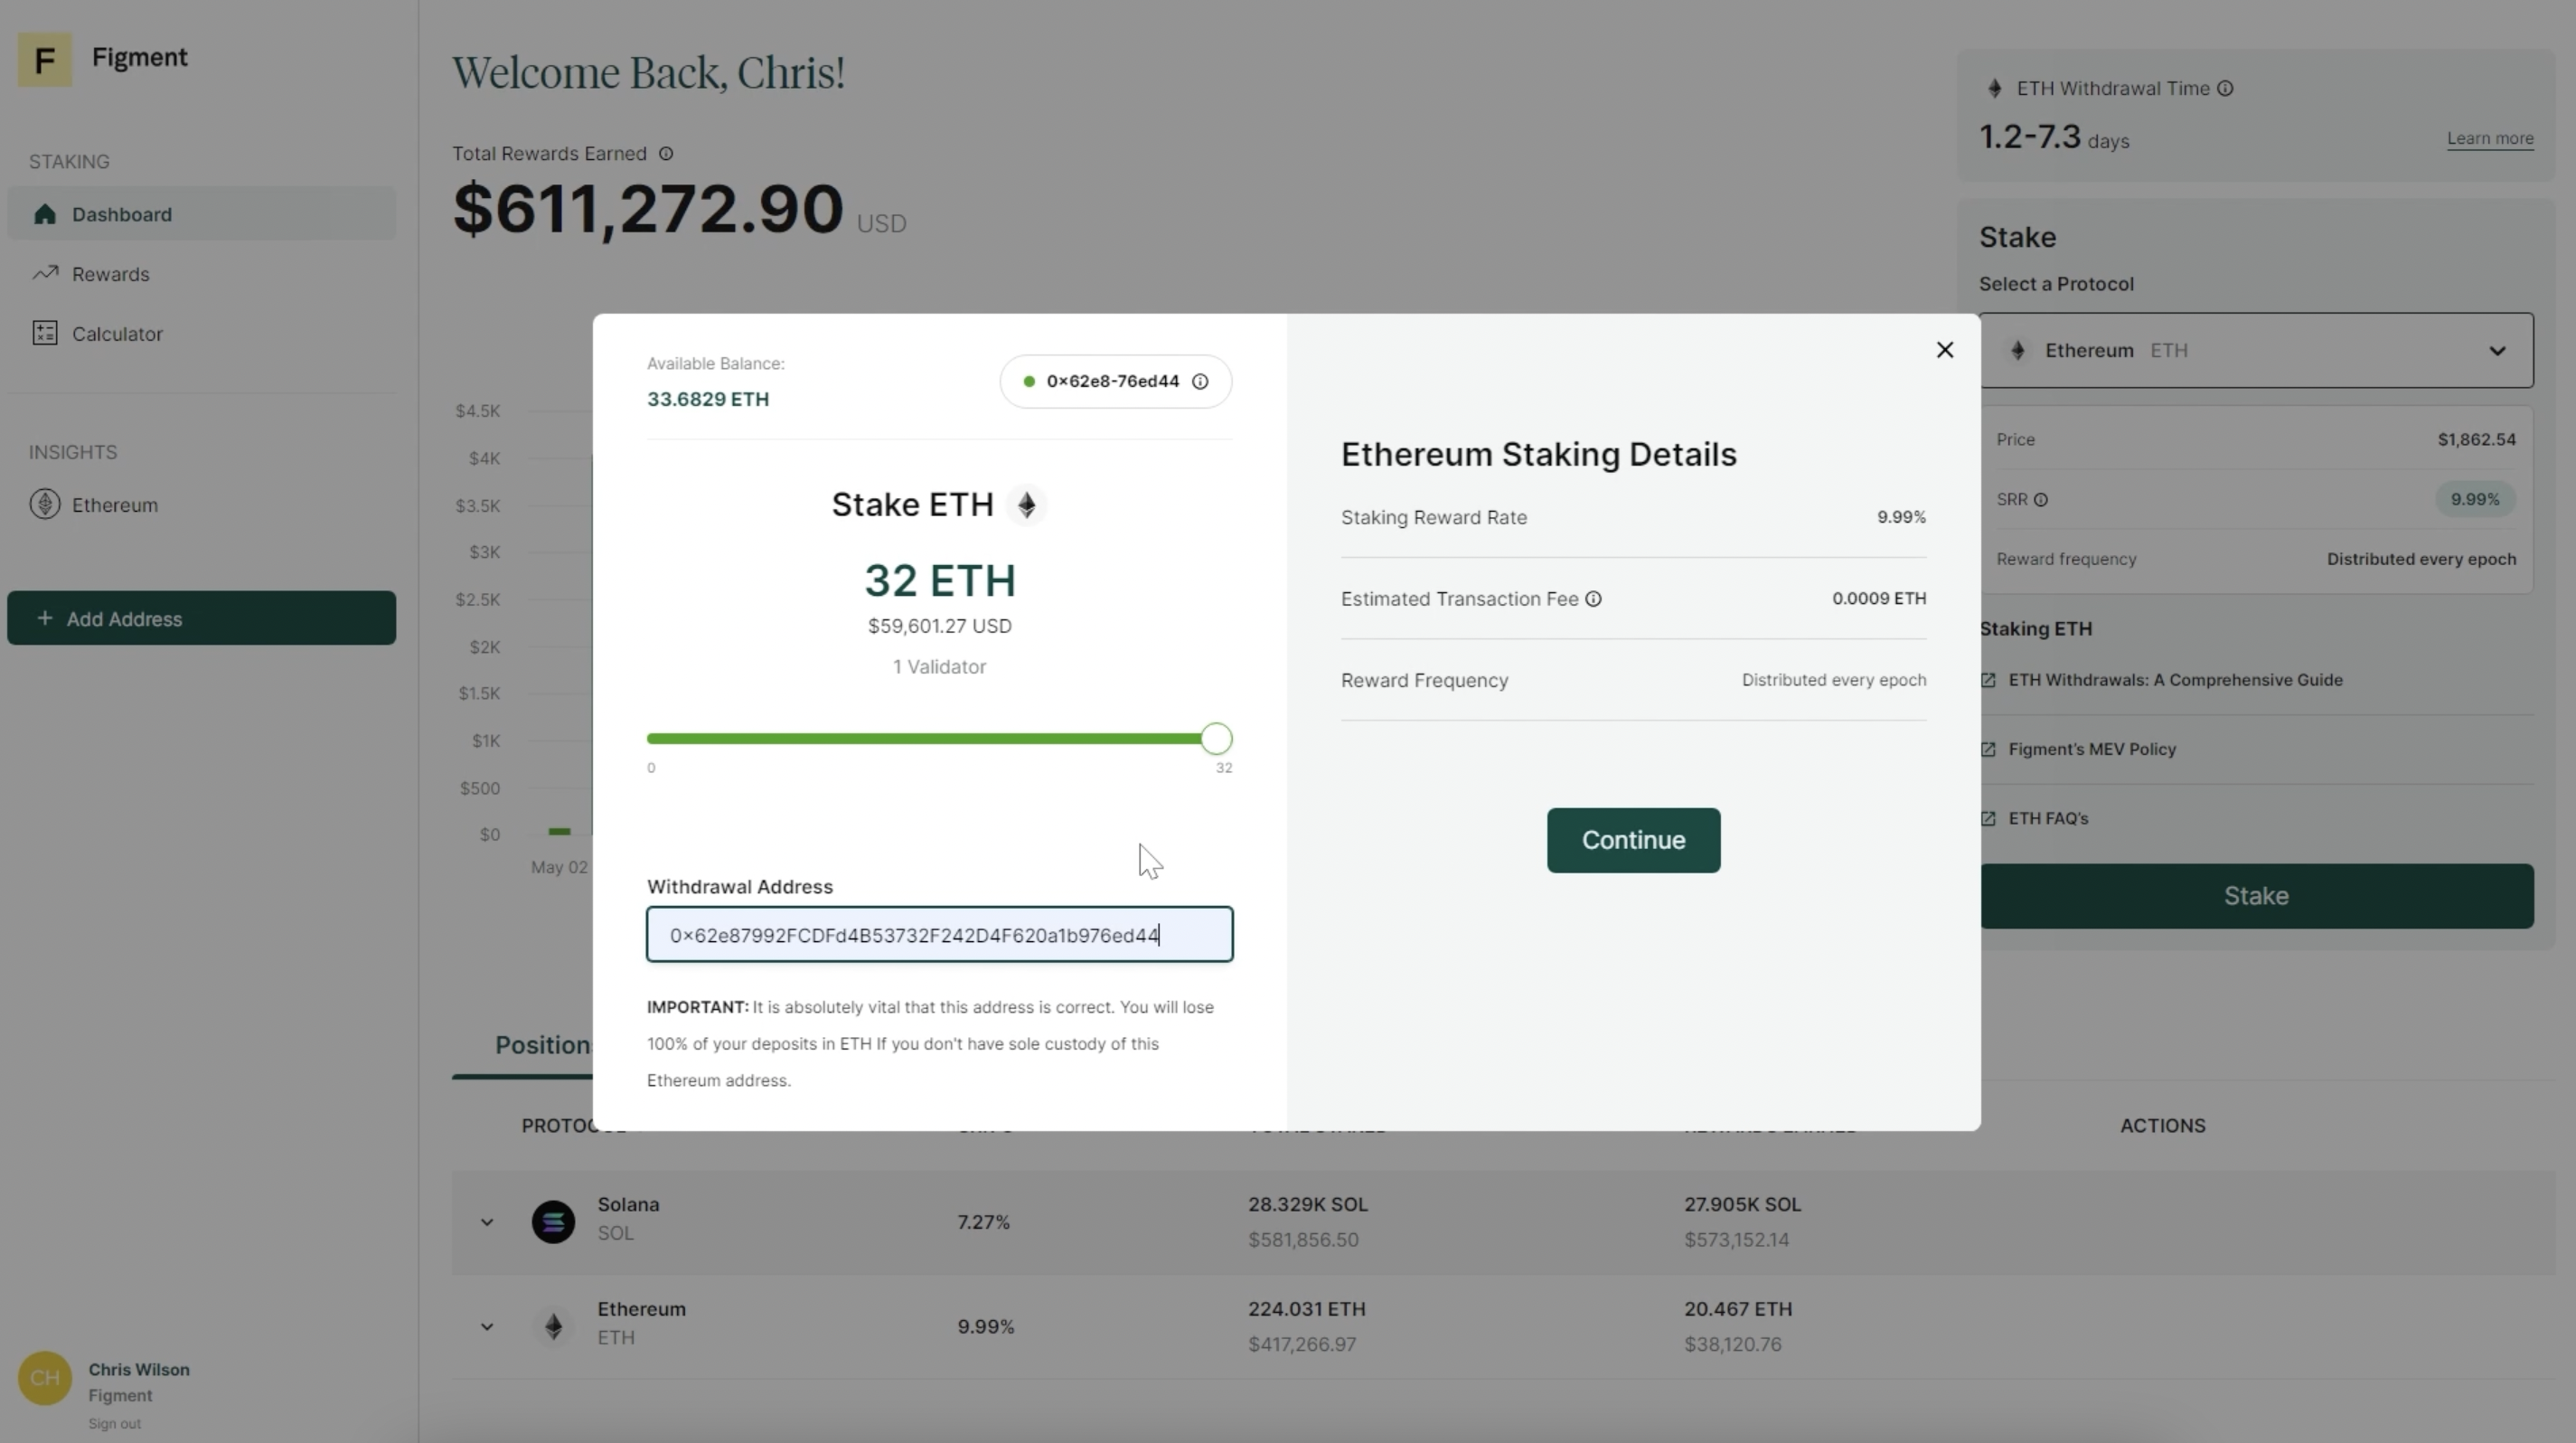Click the Ethereum icon beside ETH Withdrawal Time
2576x1443 pixels.
point(1994,88)
